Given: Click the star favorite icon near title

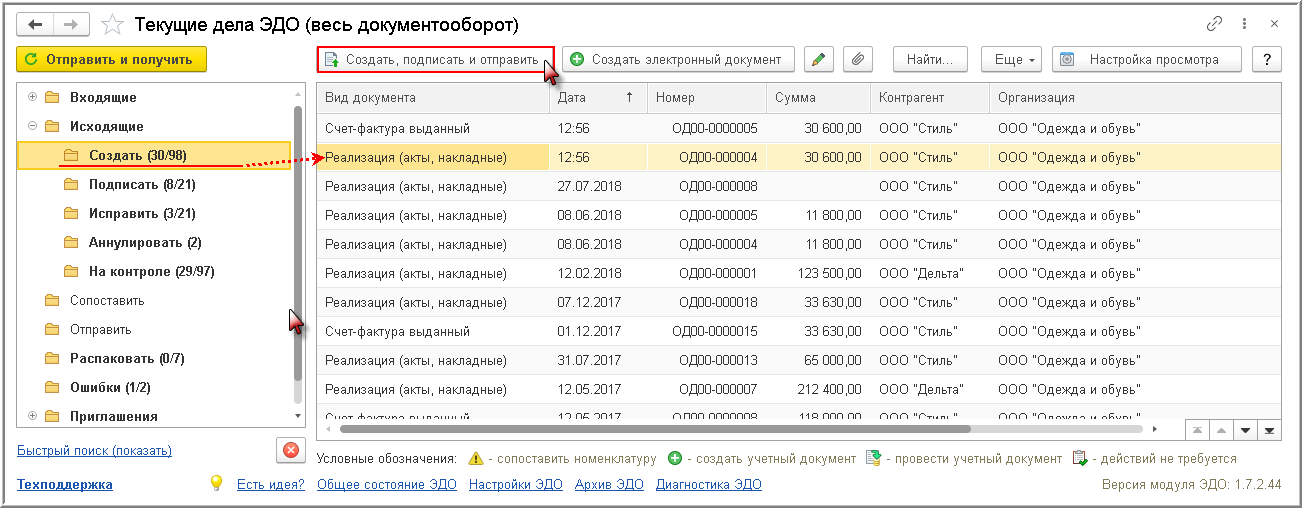Looking at the screenshot, I should (114, 24).
